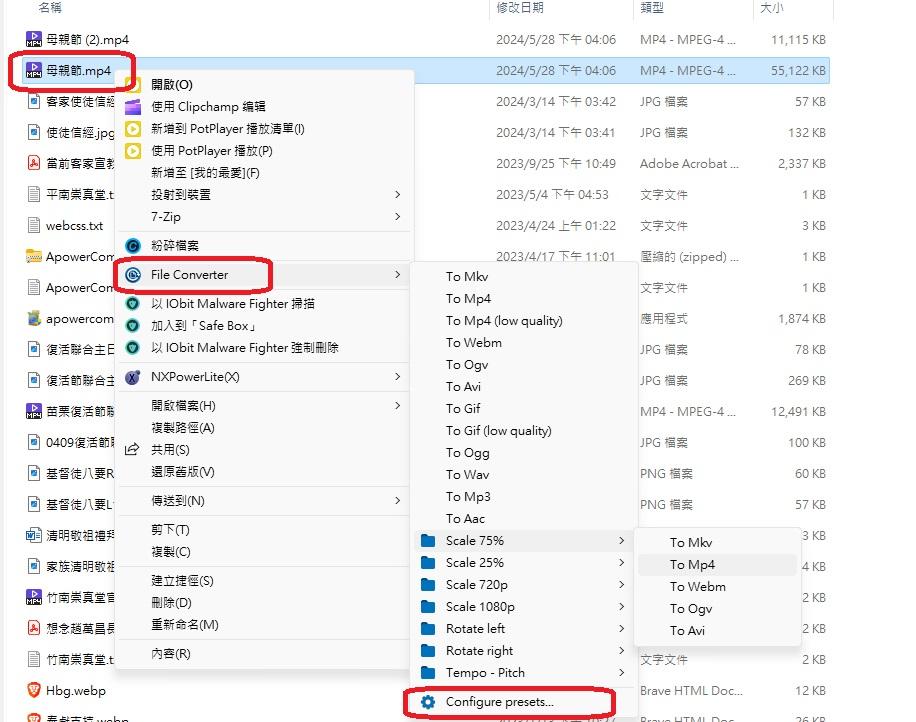Click the Configure presets gear icon
Screen dimensions: 916x722
tap(428, 702)
